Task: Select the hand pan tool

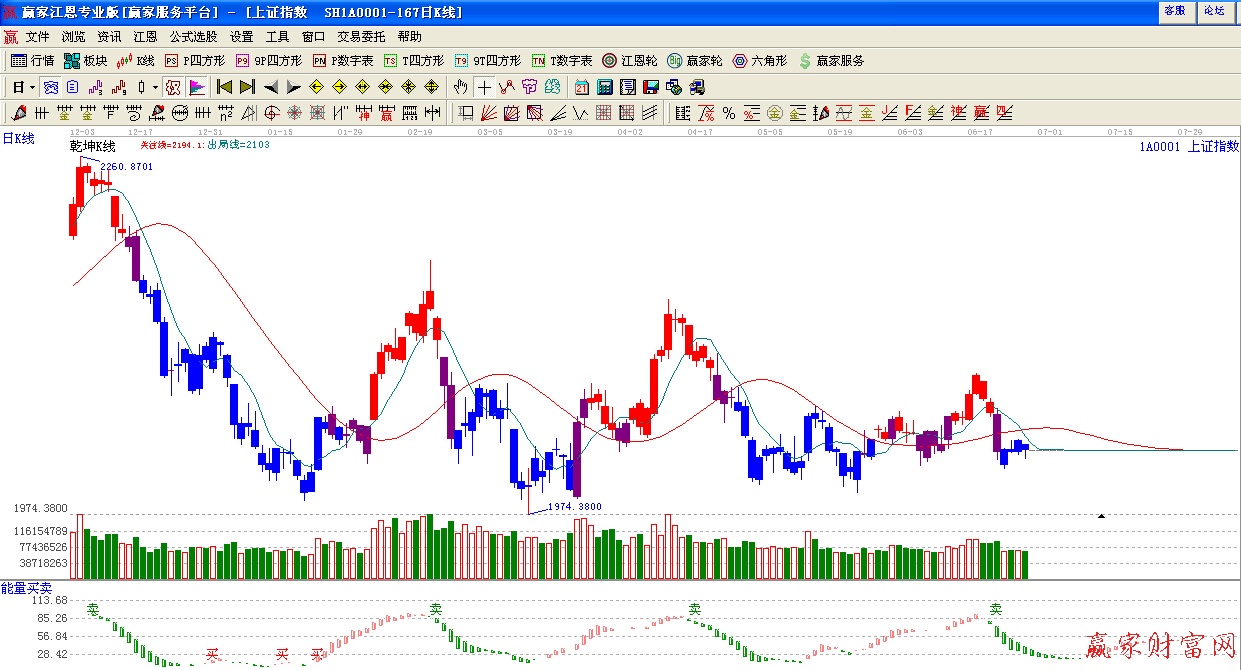Action: click(x=460, y=87)
